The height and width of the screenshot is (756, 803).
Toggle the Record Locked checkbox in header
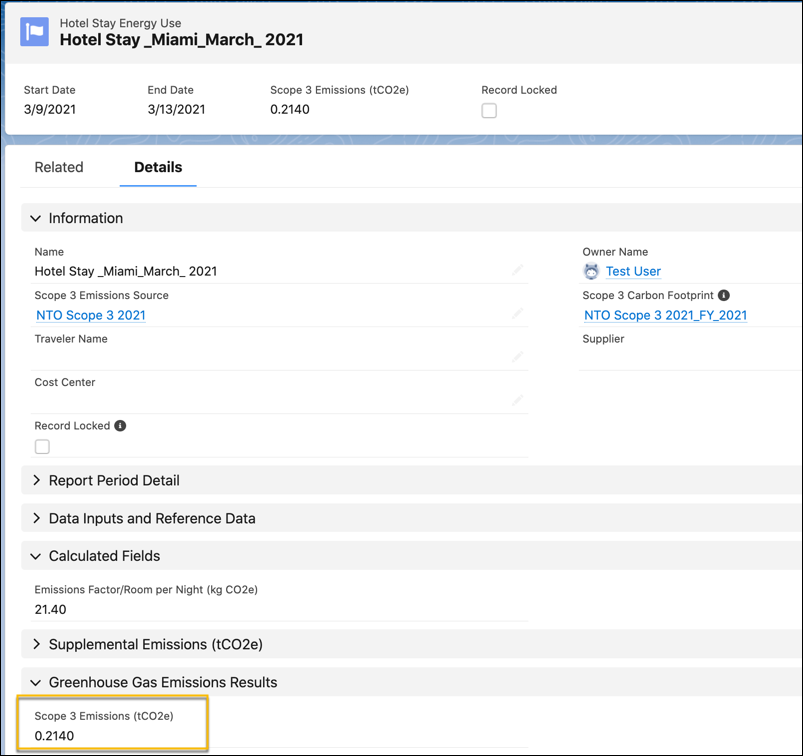pos(489,110)
